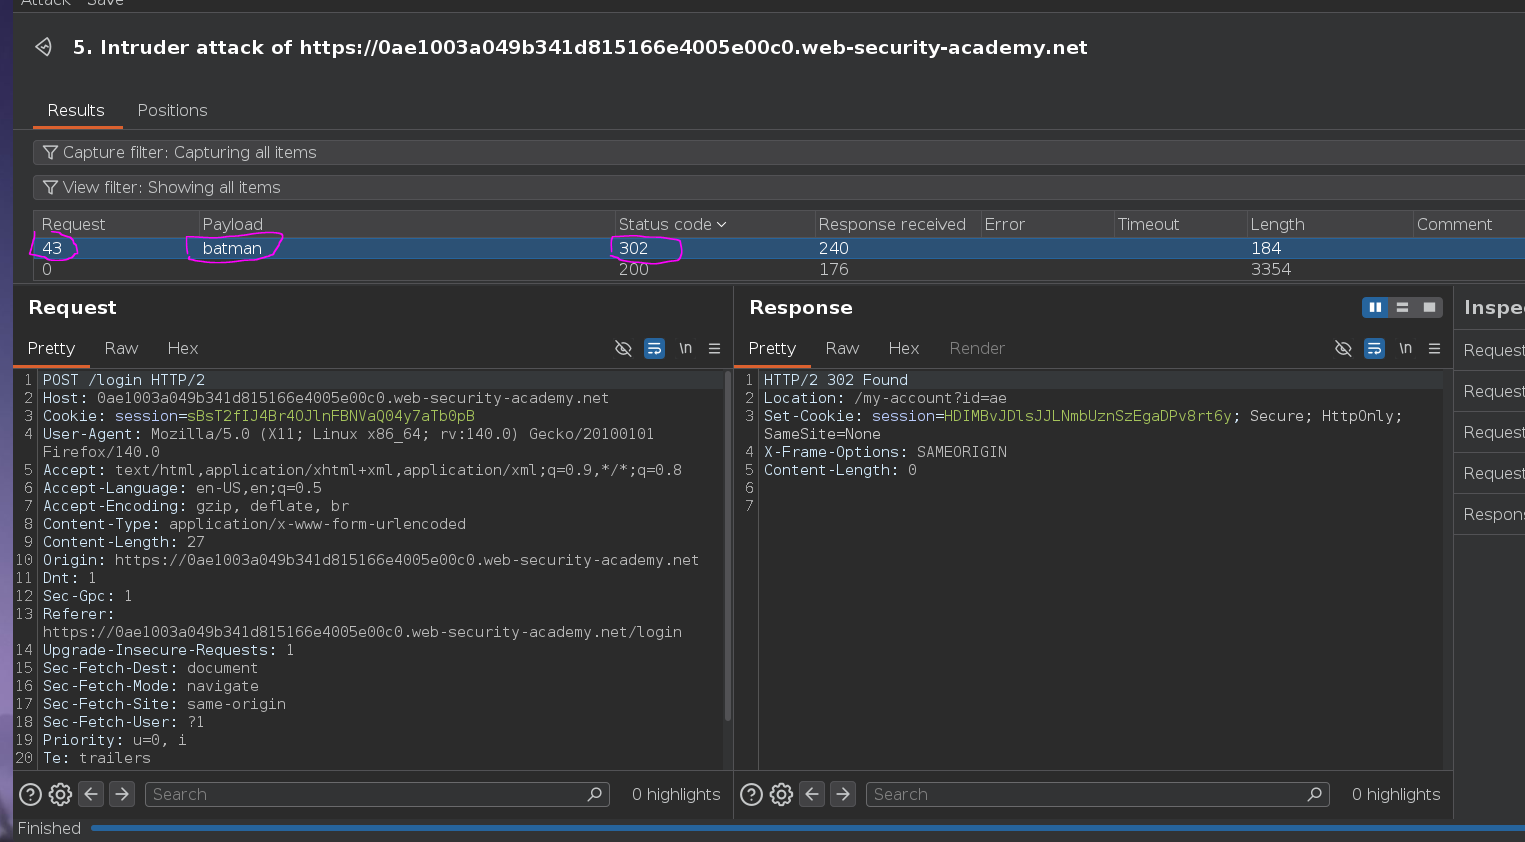The height and width of the screenshot is (842, 1525).
Task: Click 0 highlights label under Request panel
Action: [x=676, y=794]
